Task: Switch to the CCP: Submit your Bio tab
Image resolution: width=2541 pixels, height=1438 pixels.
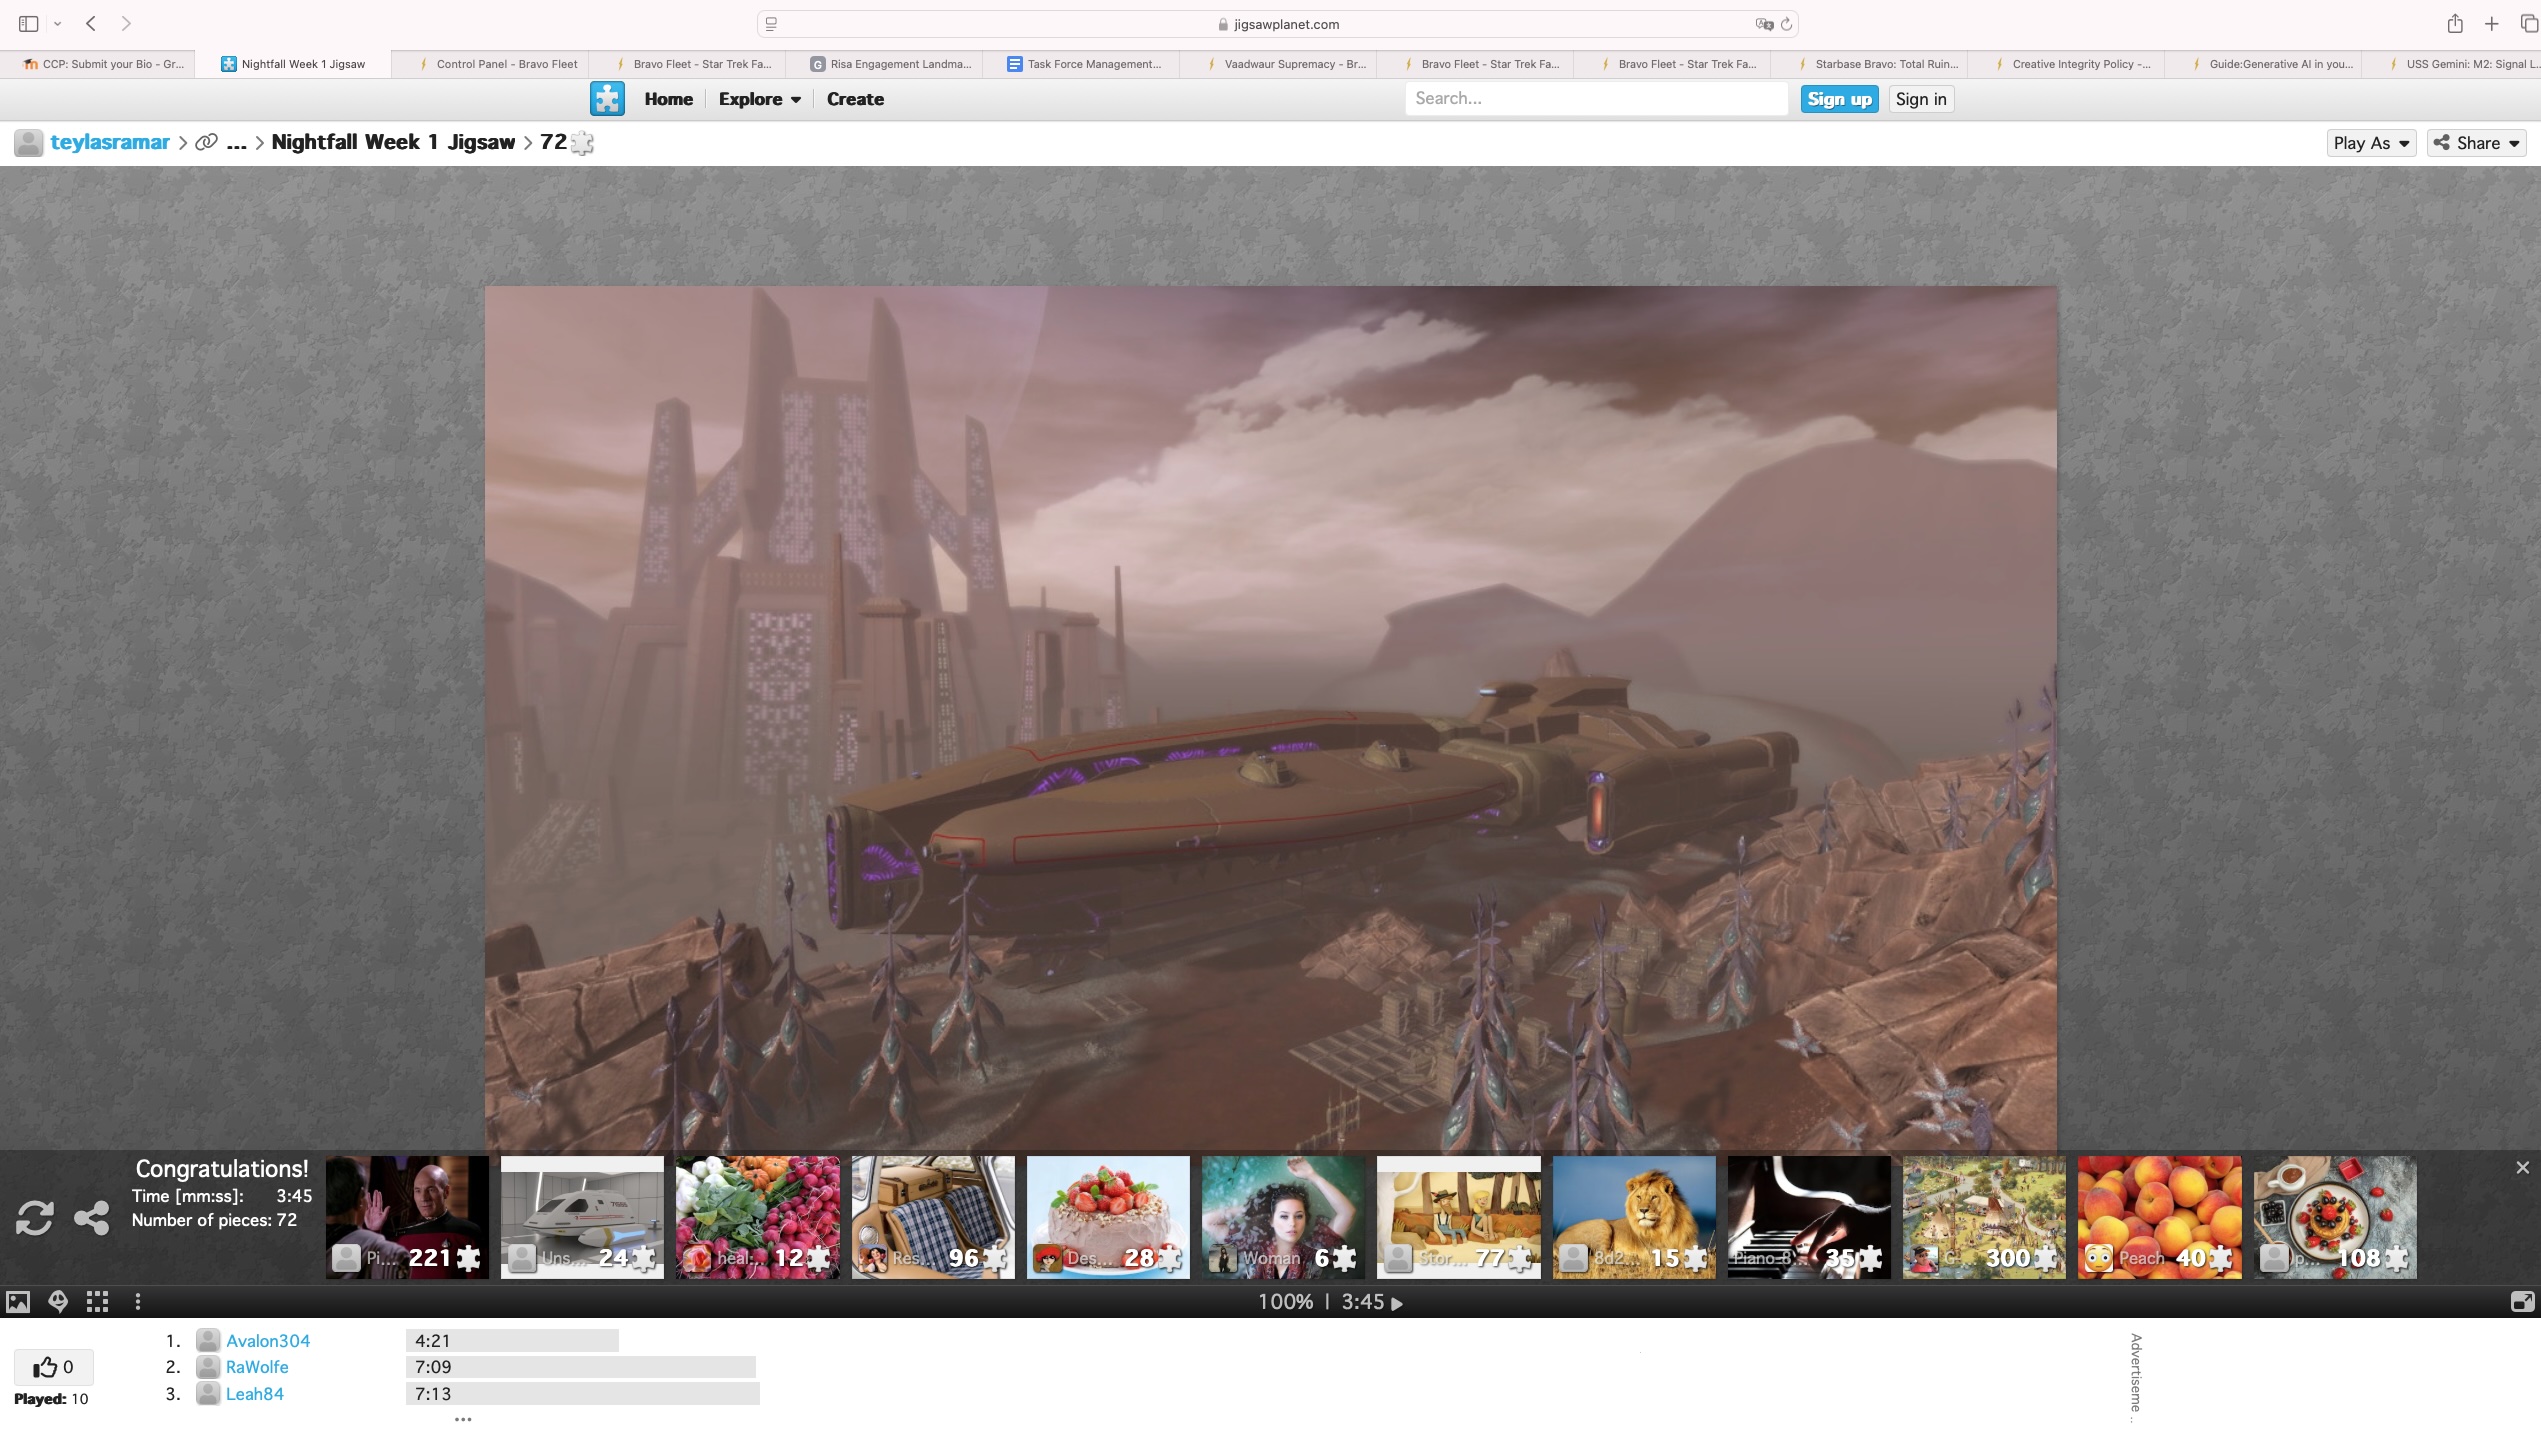Action: point(98,64)
